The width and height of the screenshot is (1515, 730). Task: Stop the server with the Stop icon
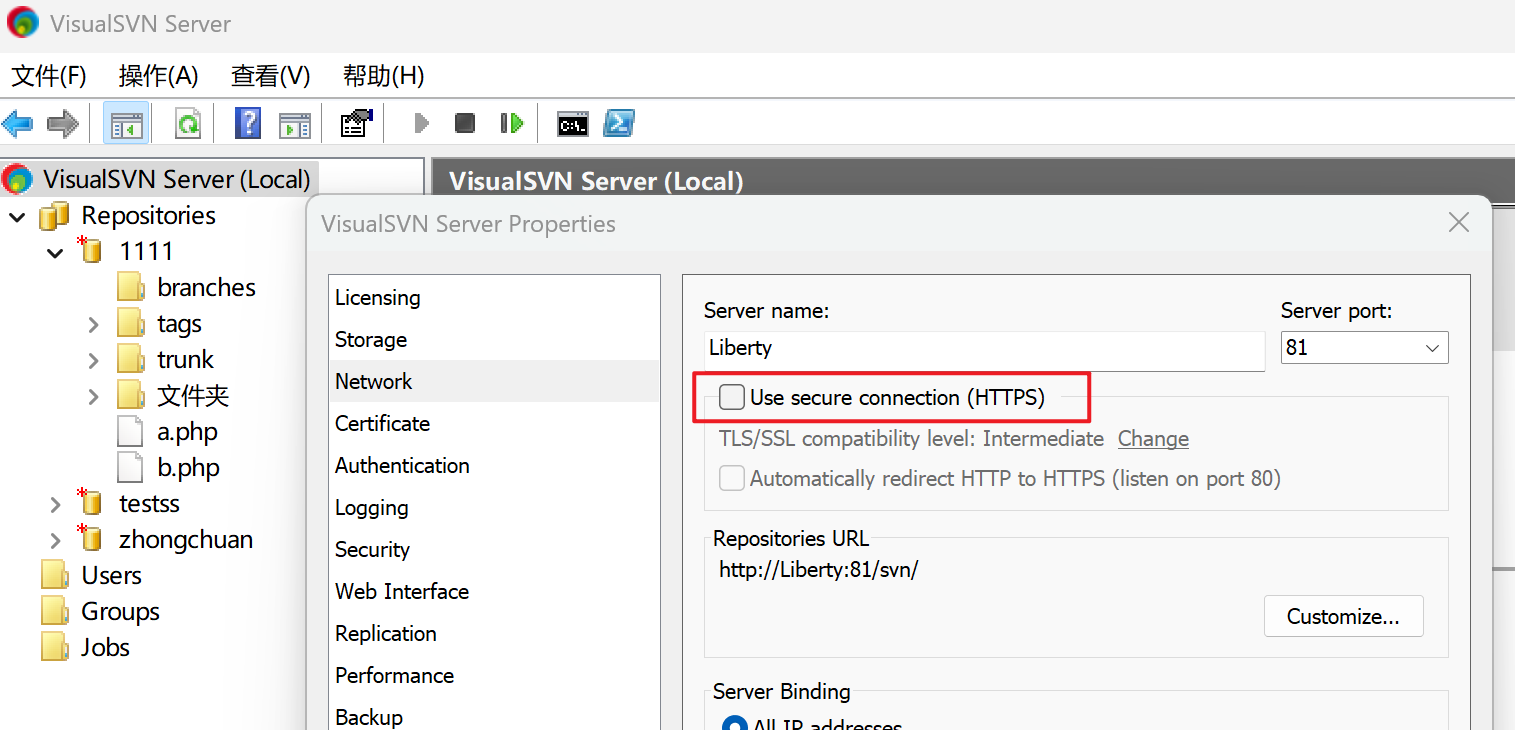click(x=465, y=123)
